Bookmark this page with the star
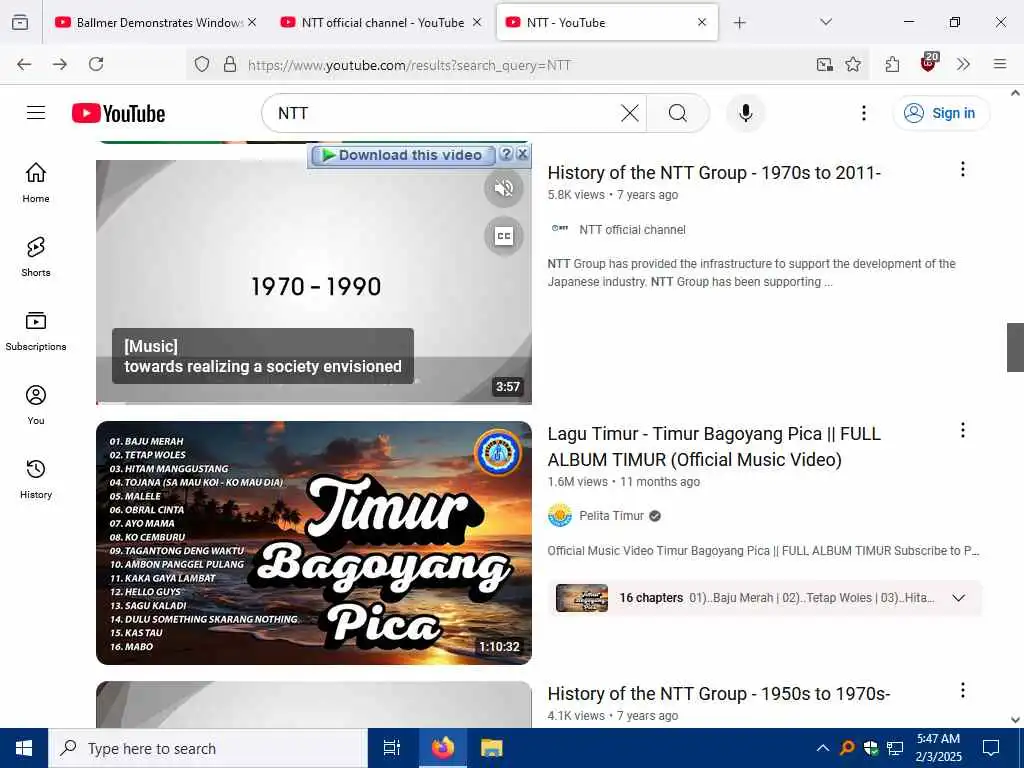Viewport: 1024px width, 768px height. click(853, 64)
